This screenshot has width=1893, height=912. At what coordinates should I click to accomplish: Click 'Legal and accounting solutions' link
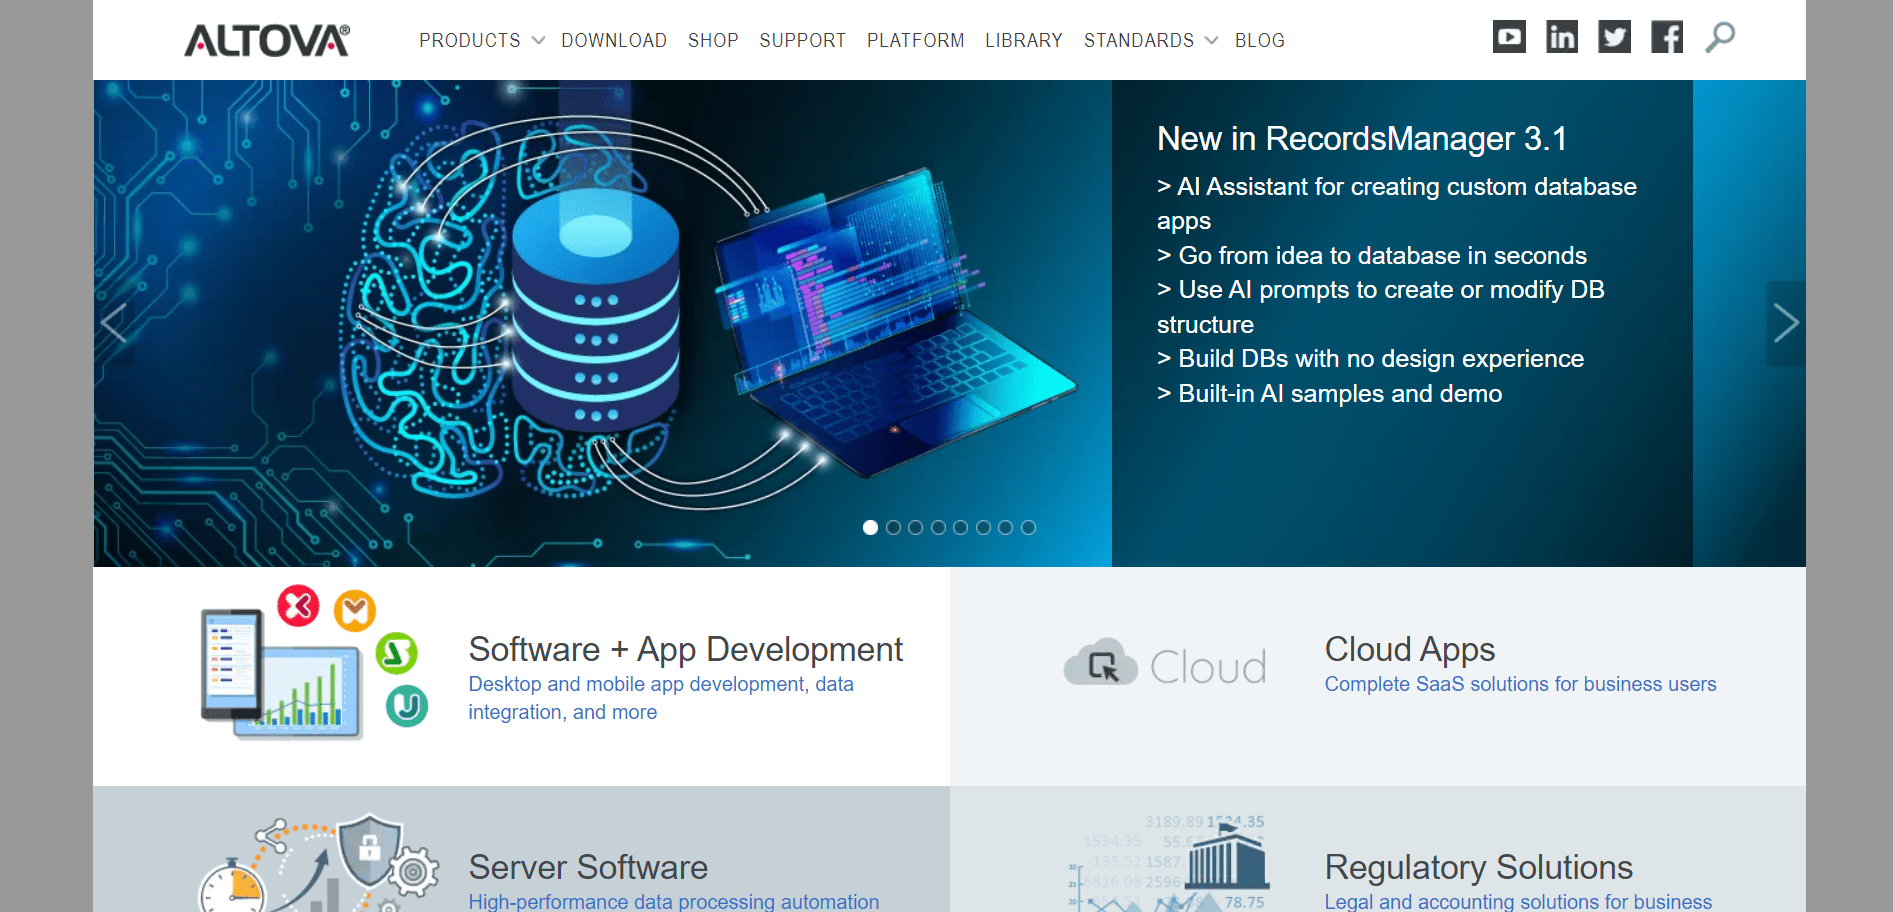pos(1518,901)
